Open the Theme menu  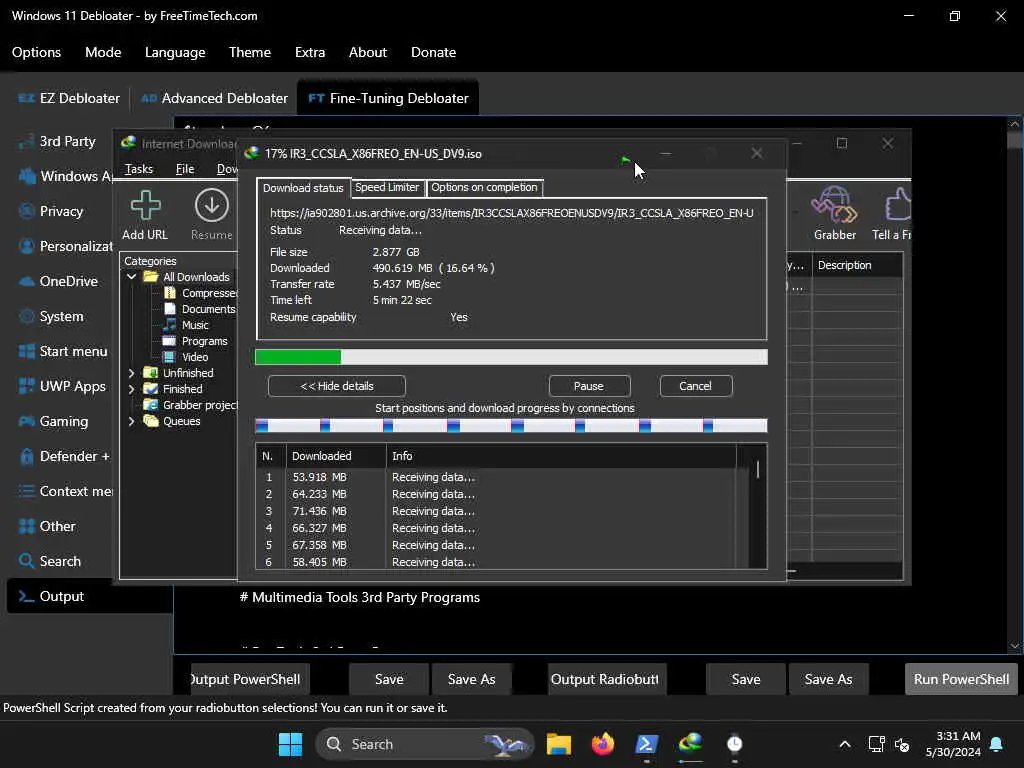point(249,52)
